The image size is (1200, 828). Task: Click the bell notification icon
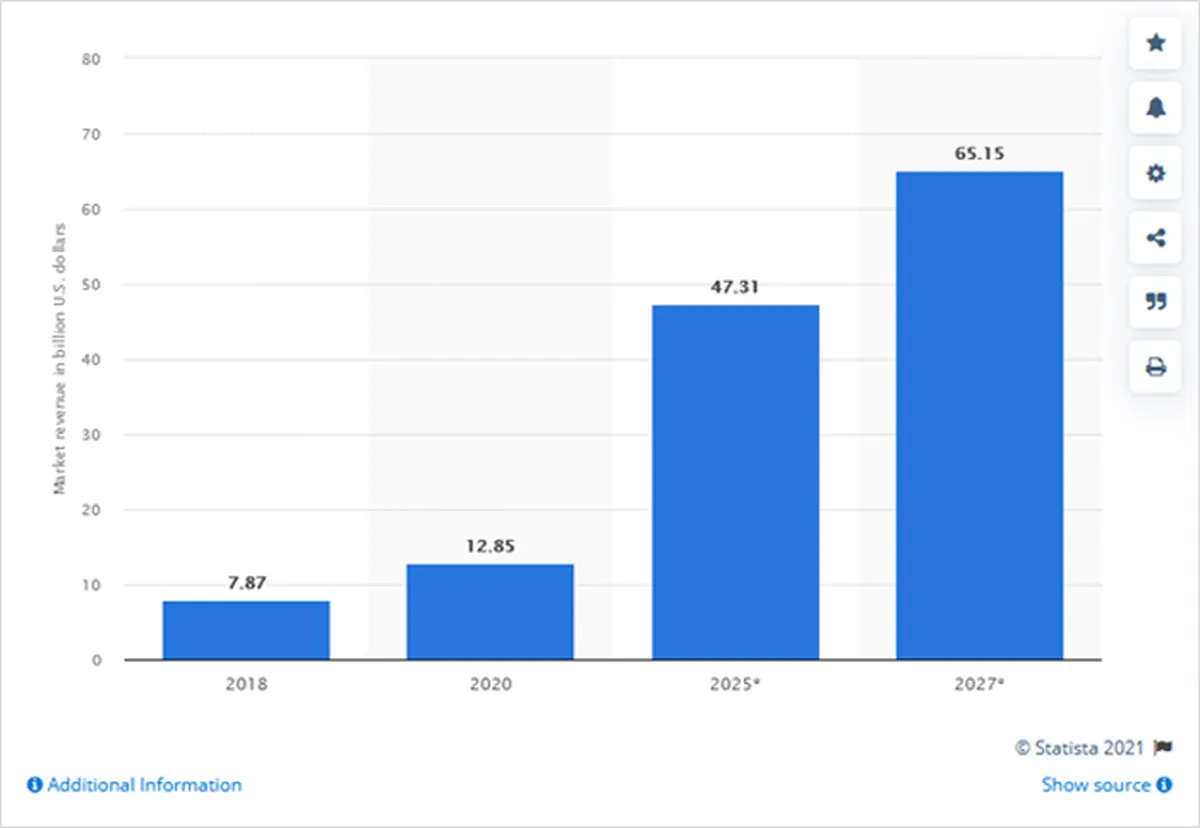(x=1155, y=108)
